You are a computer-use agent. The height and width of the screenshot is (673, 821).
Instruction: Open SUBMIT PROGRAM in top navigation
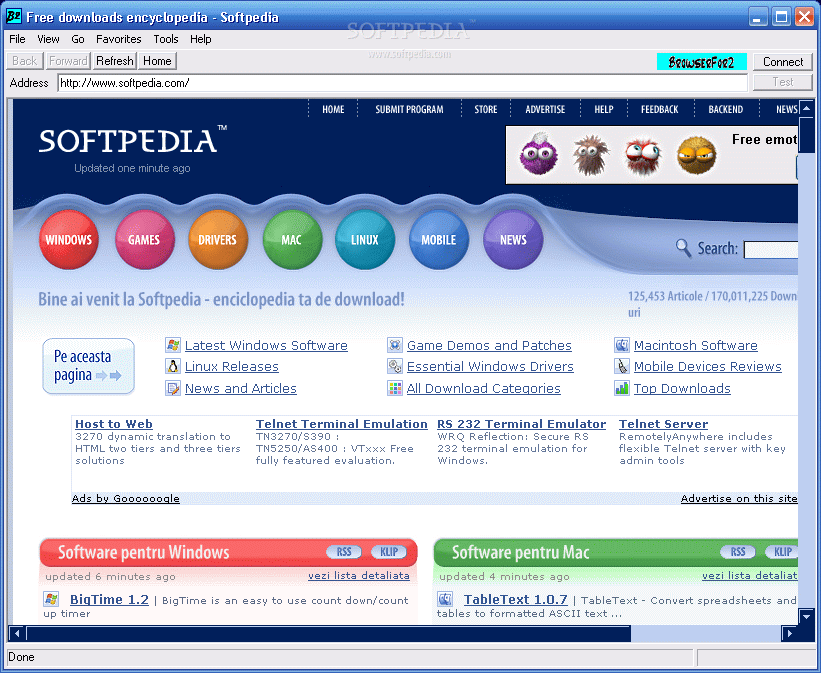[409, 109]
